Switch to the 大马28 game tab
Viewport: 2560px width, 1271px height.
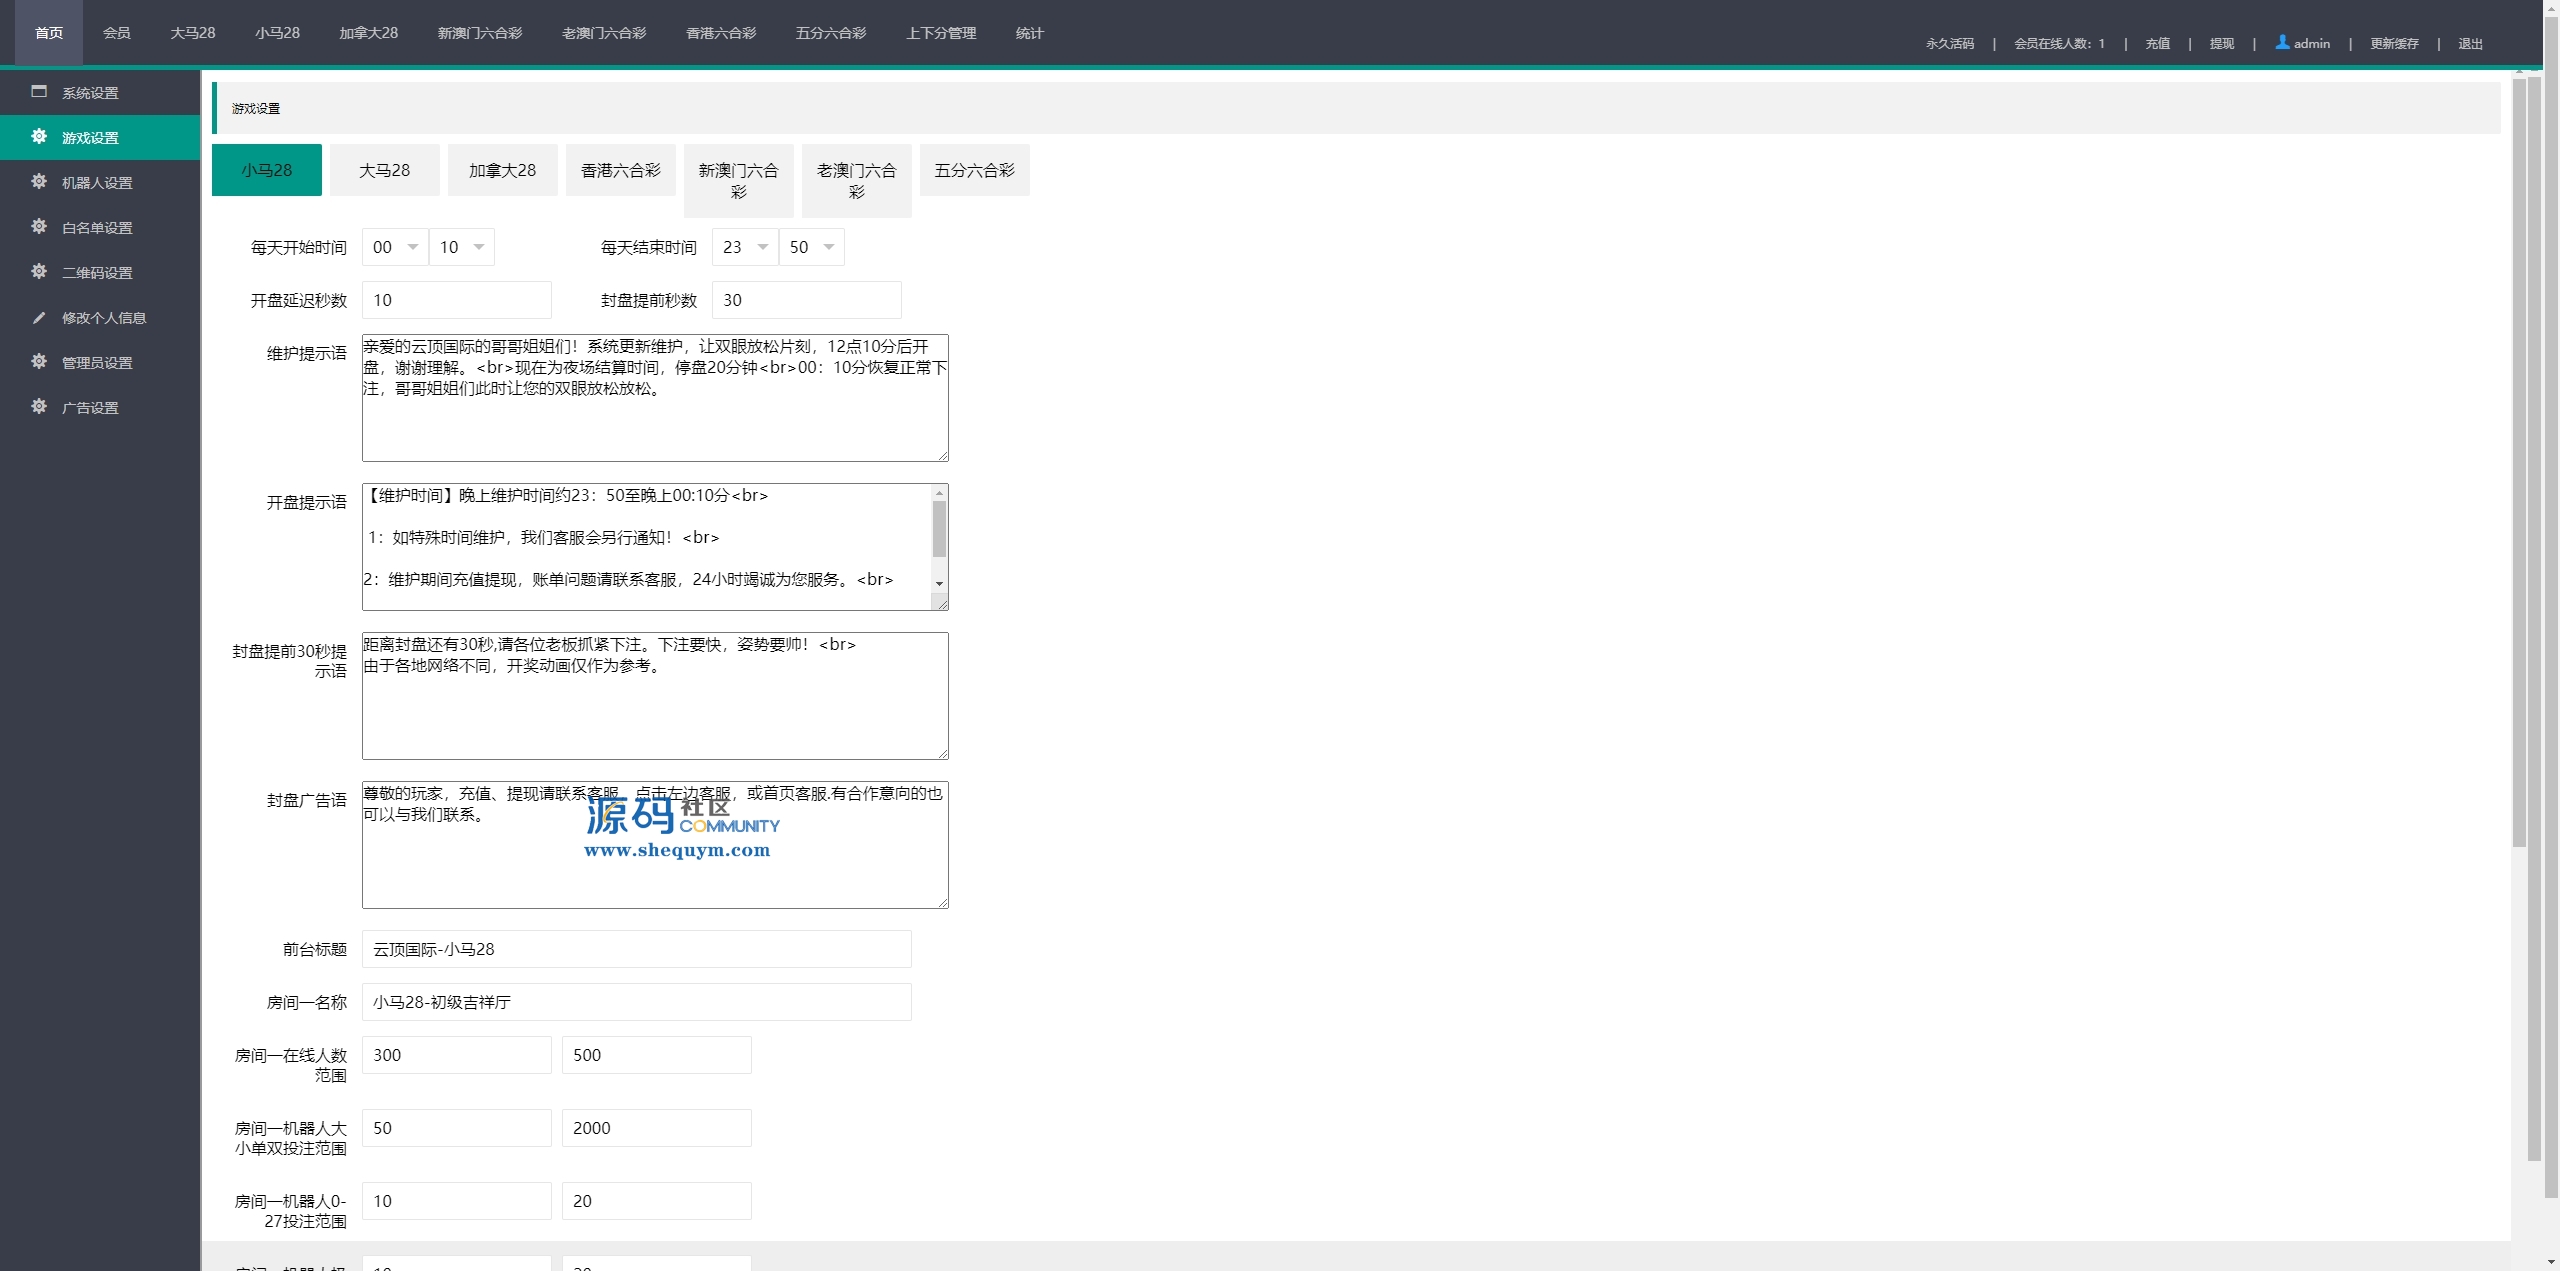pyautogui.click(x=385, y=170)
